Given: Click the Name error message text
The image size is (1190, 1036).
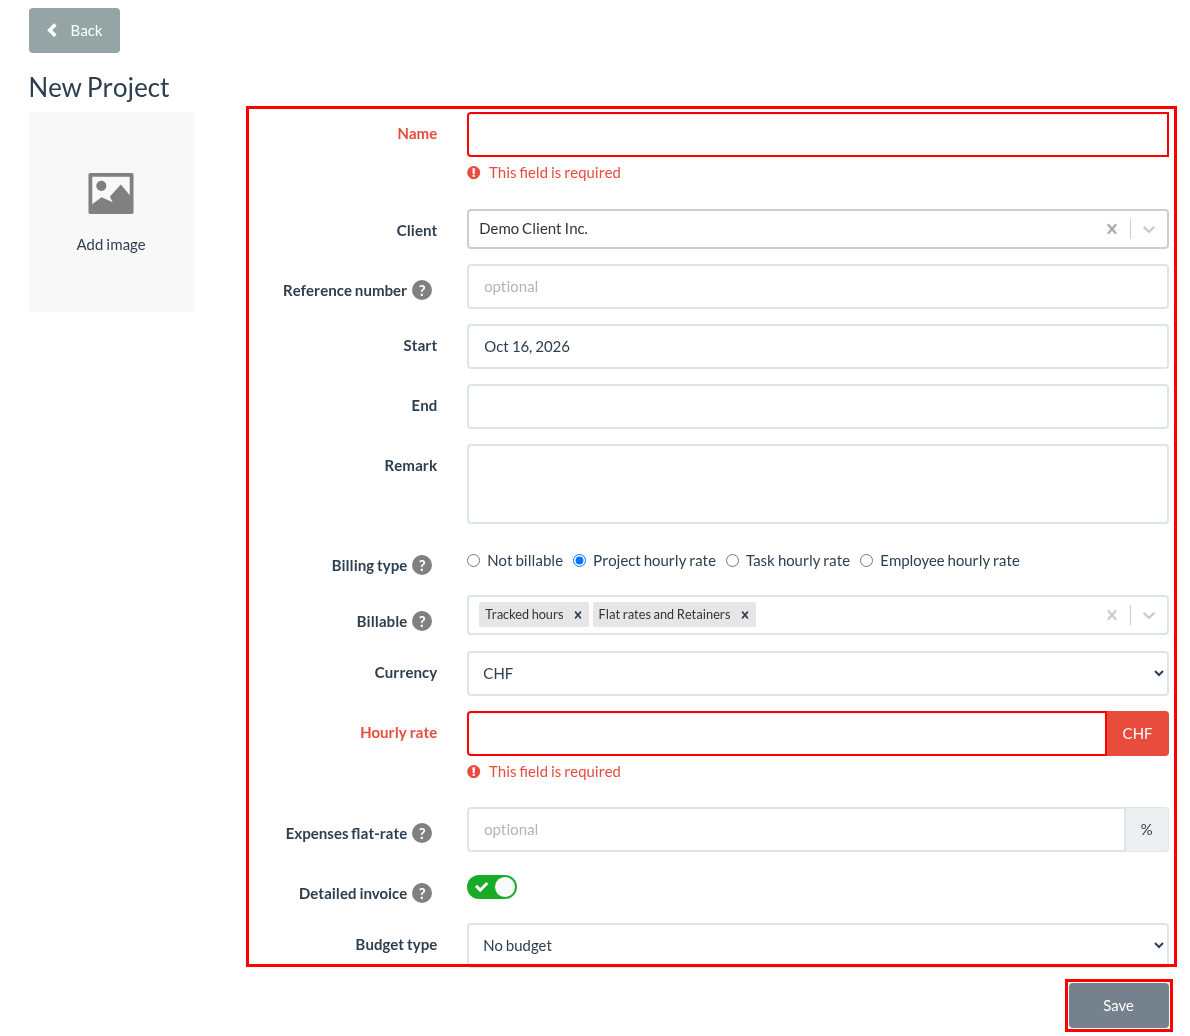Looking at the screenshot, I should 555,173.
